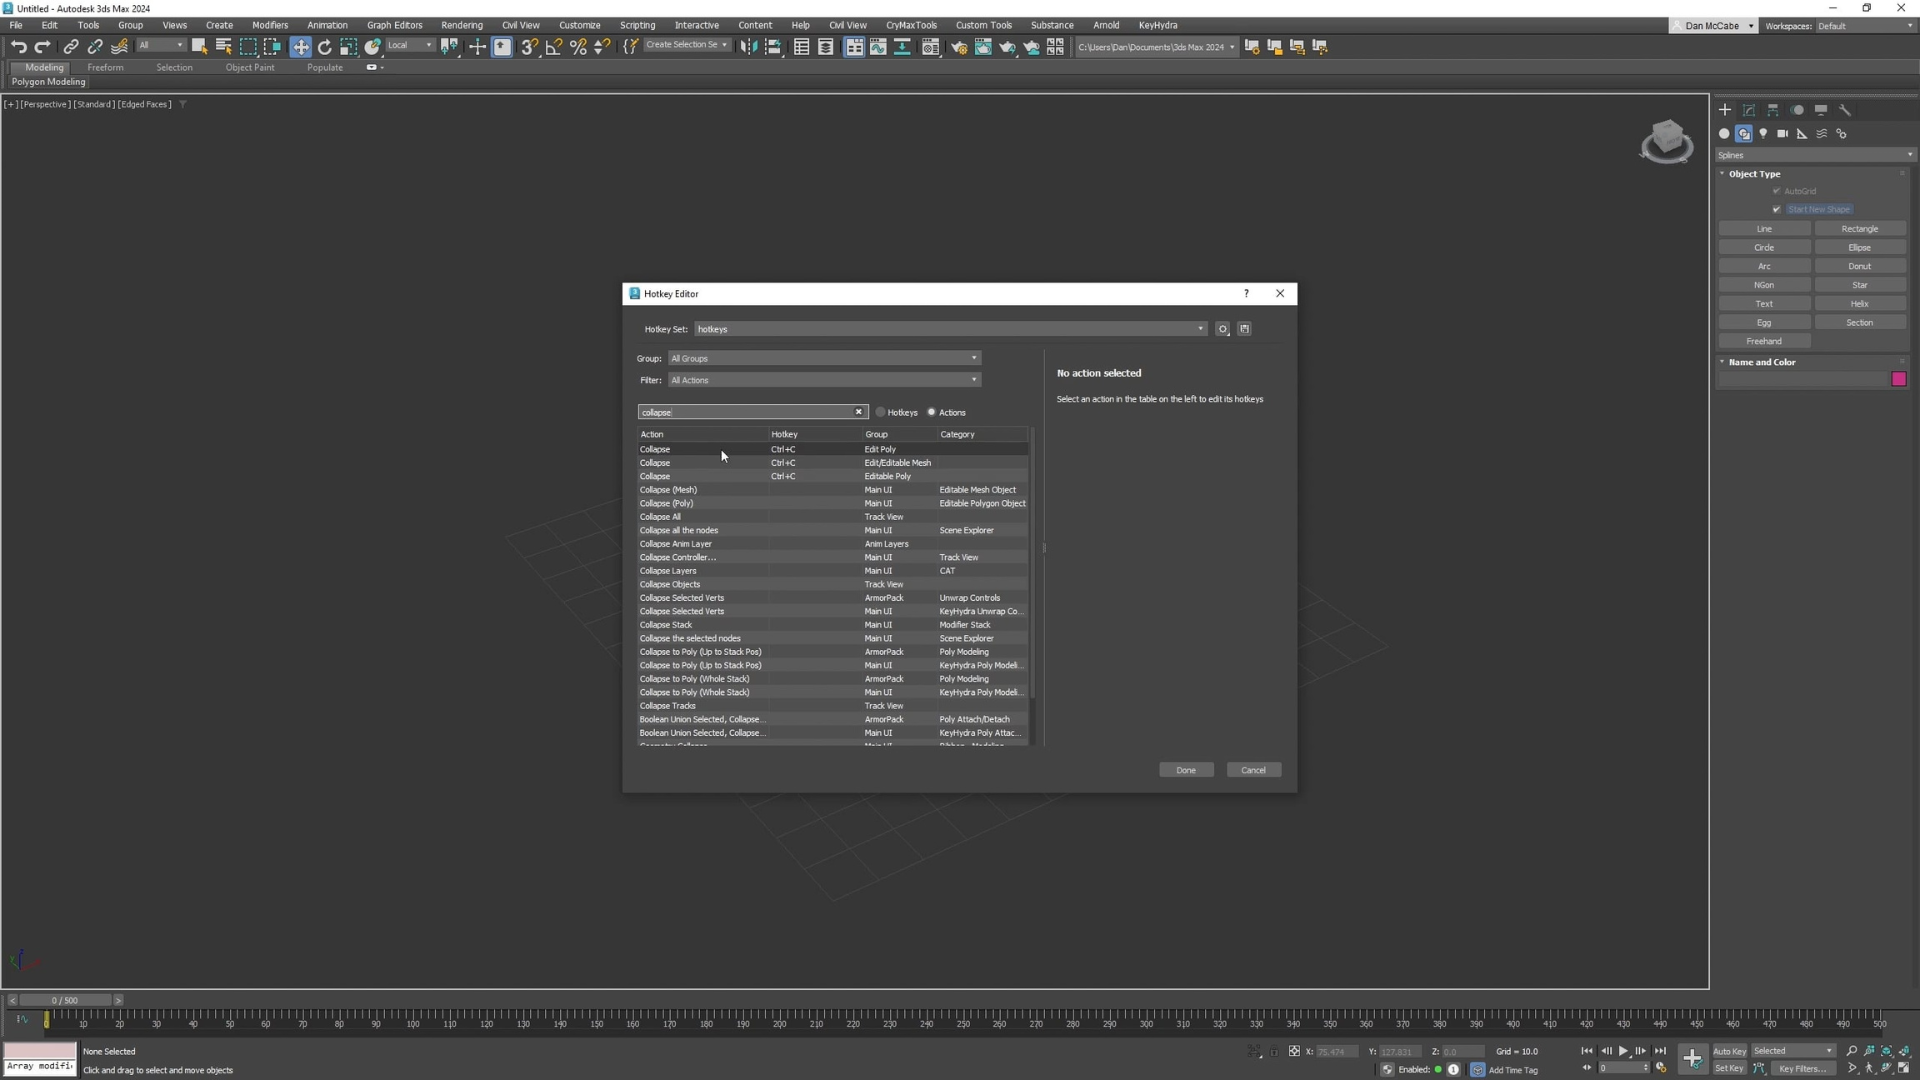The width and height of the screenshot is (1920, 1080).
Task: Toggle the Angle Snap icon
Action: pyautogui.click(x=553, y=47)
